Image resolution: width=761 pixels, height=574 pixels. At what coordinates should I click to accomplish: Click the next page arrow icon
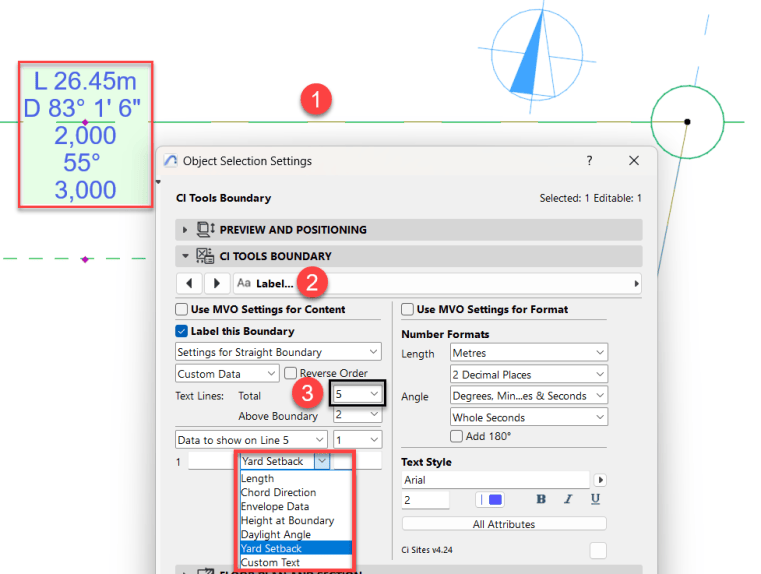[217, 284]
